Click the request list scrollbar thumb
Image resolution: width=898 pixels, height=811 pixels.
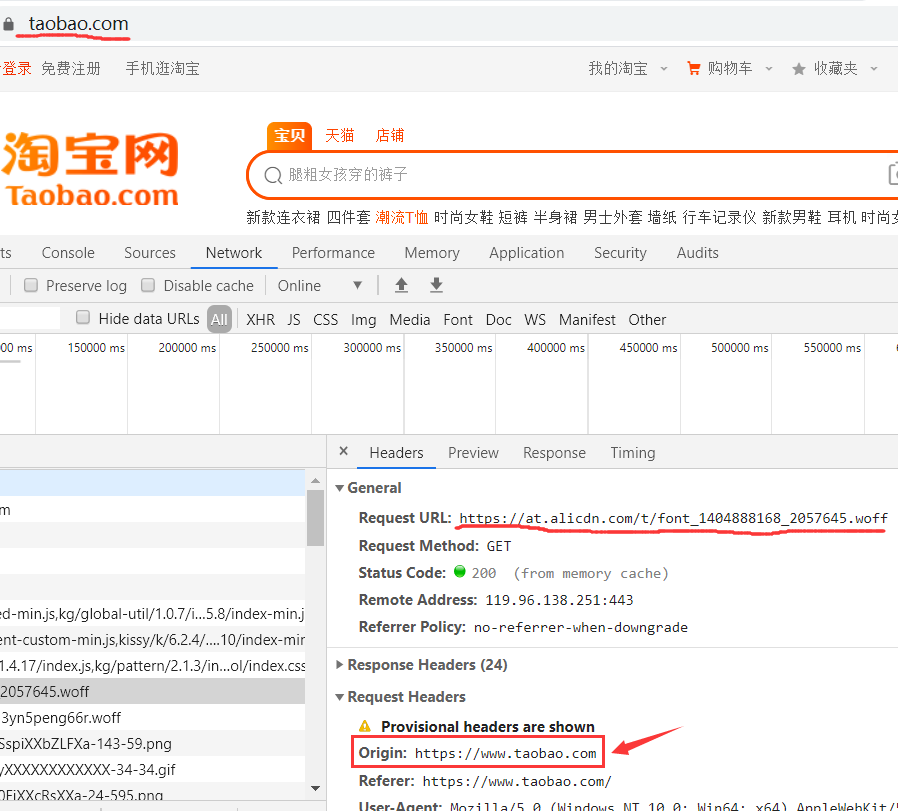[315, 518]
